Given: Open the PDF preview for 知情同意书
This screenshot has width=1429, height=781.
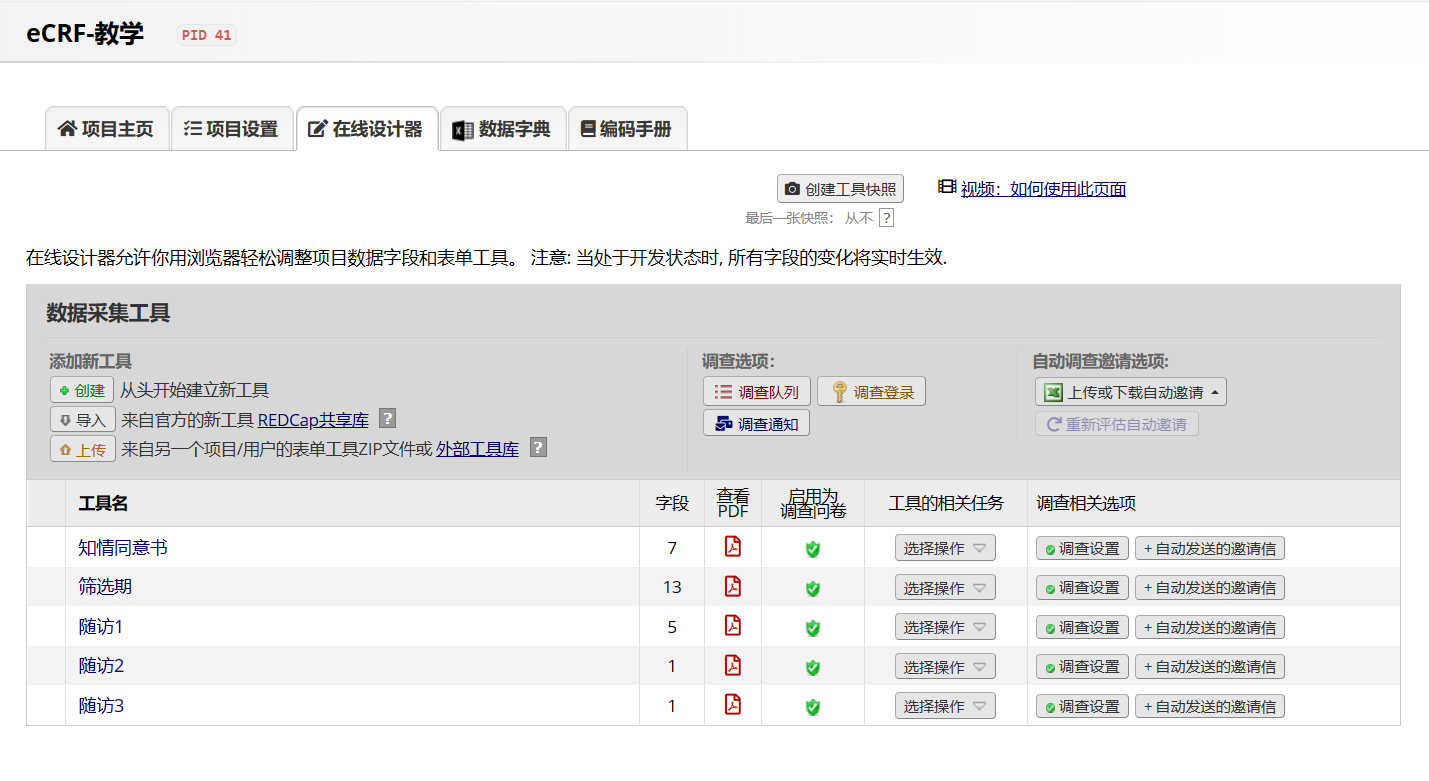Looking at the screenshot, I should coord(733,547).
